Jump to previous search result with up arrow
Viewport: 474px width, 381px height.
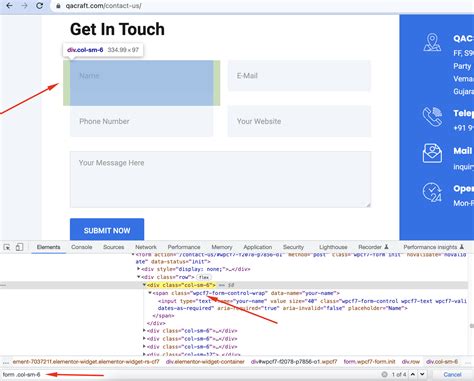click(x=413, y=374)
